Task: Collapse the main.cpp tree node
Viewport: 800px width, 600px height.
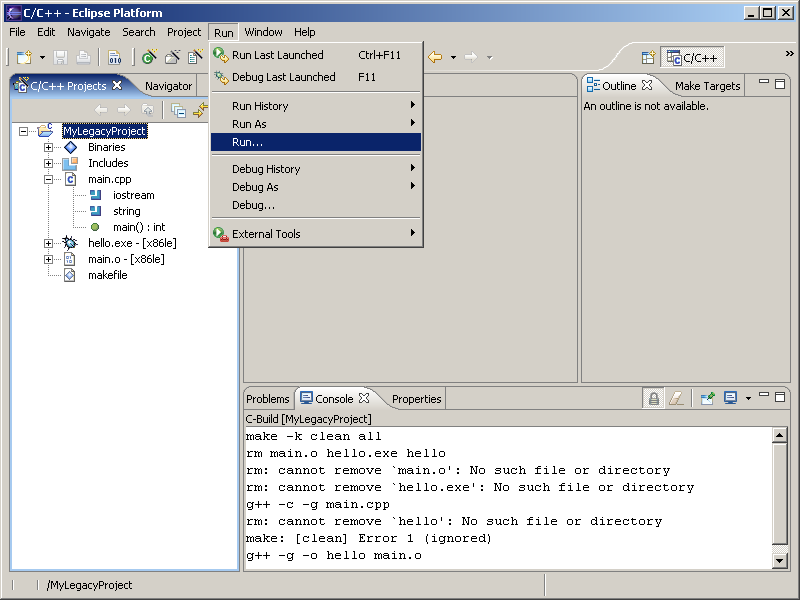Action: click(x=48, y=179)
